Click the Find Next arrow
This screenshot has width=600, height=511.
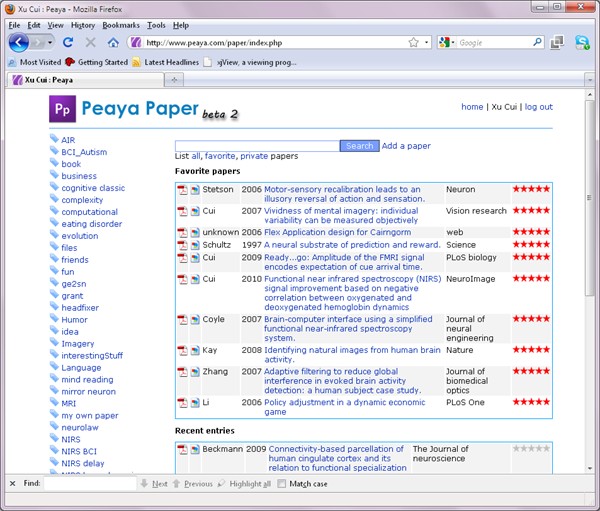(144, 483)
